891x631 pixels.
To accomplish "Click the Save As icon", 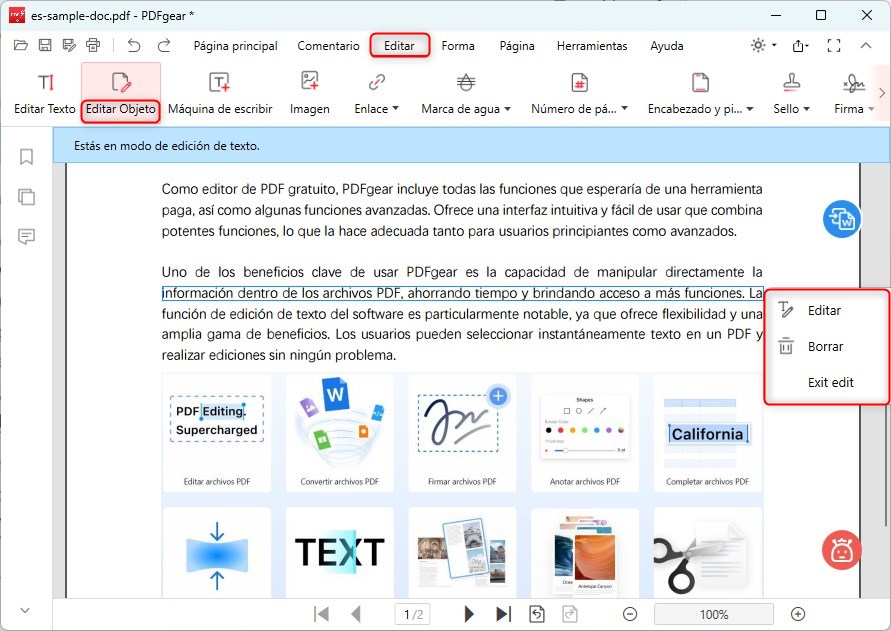I will (x=69, y=45).
